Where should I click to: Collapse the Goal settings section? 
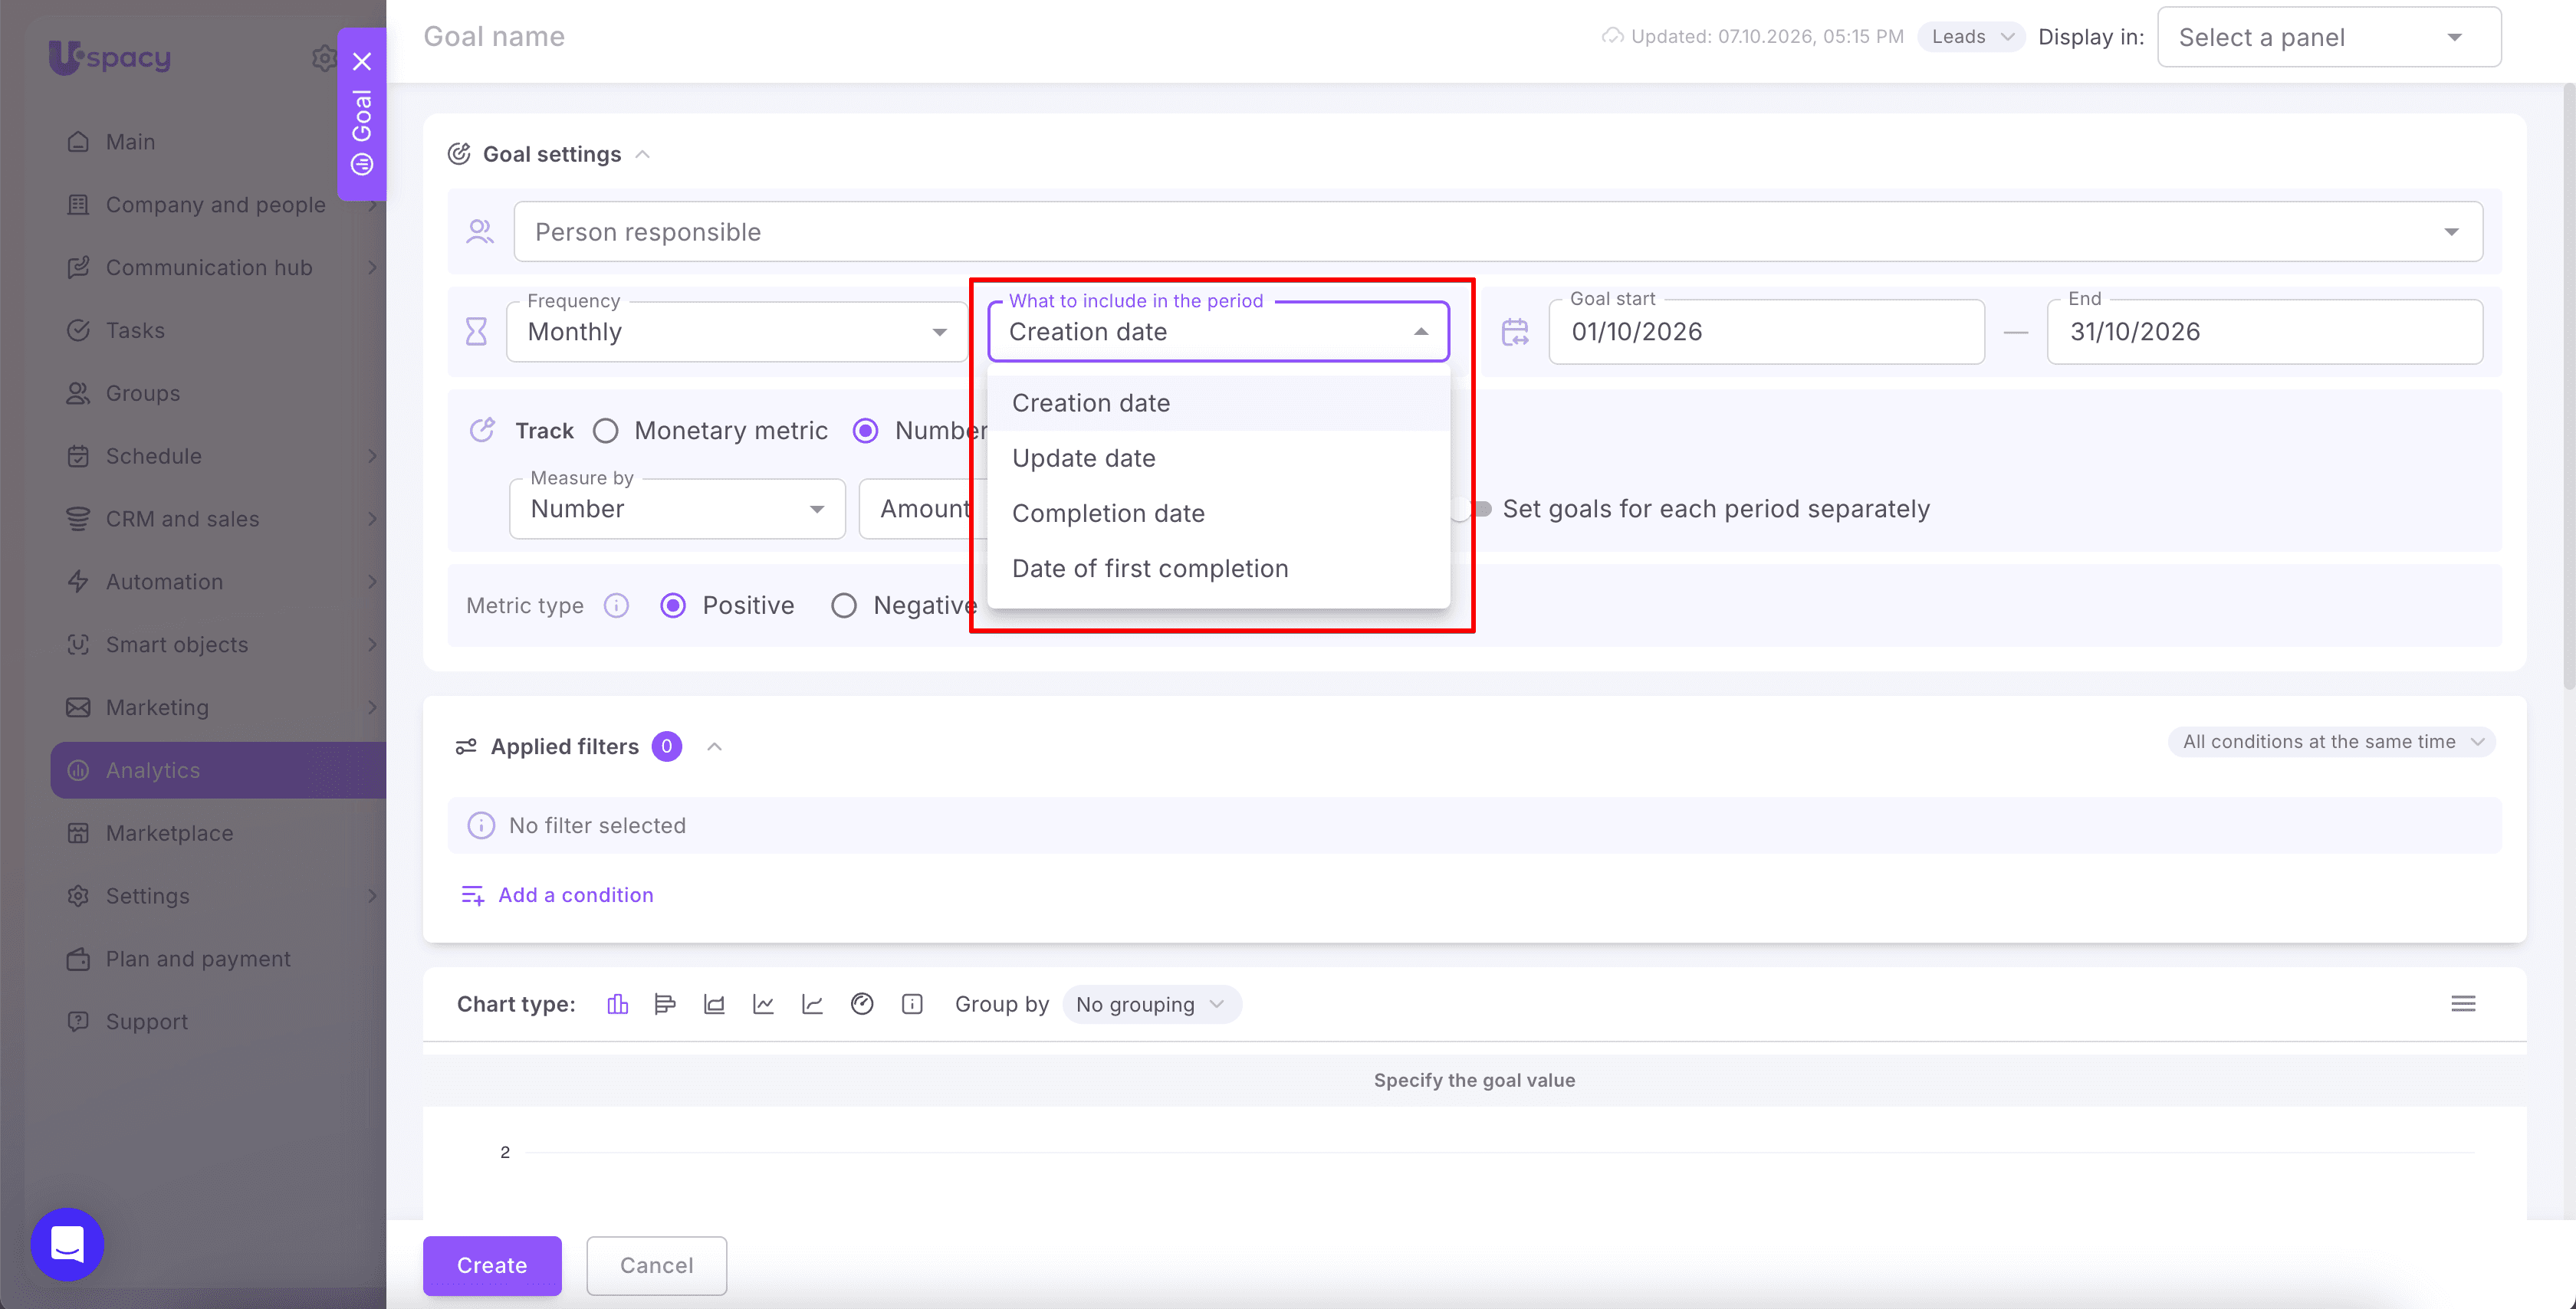643,154
